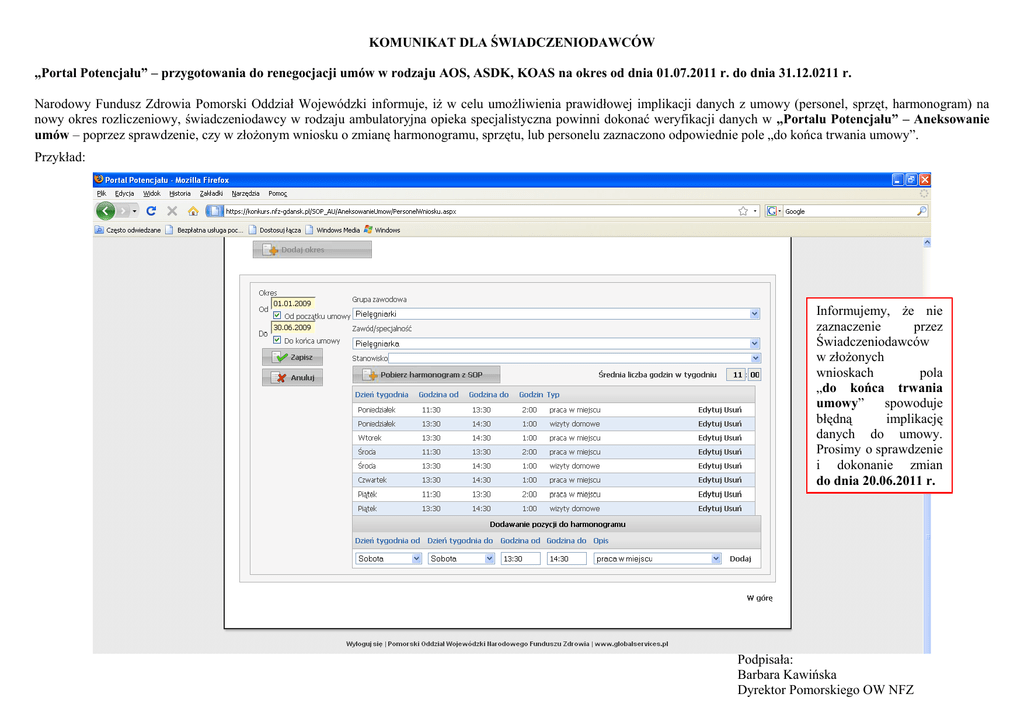This screenshot has height=725, width=1024.
Task: Click the stop loading X icon
Action: tap(172, 211)
